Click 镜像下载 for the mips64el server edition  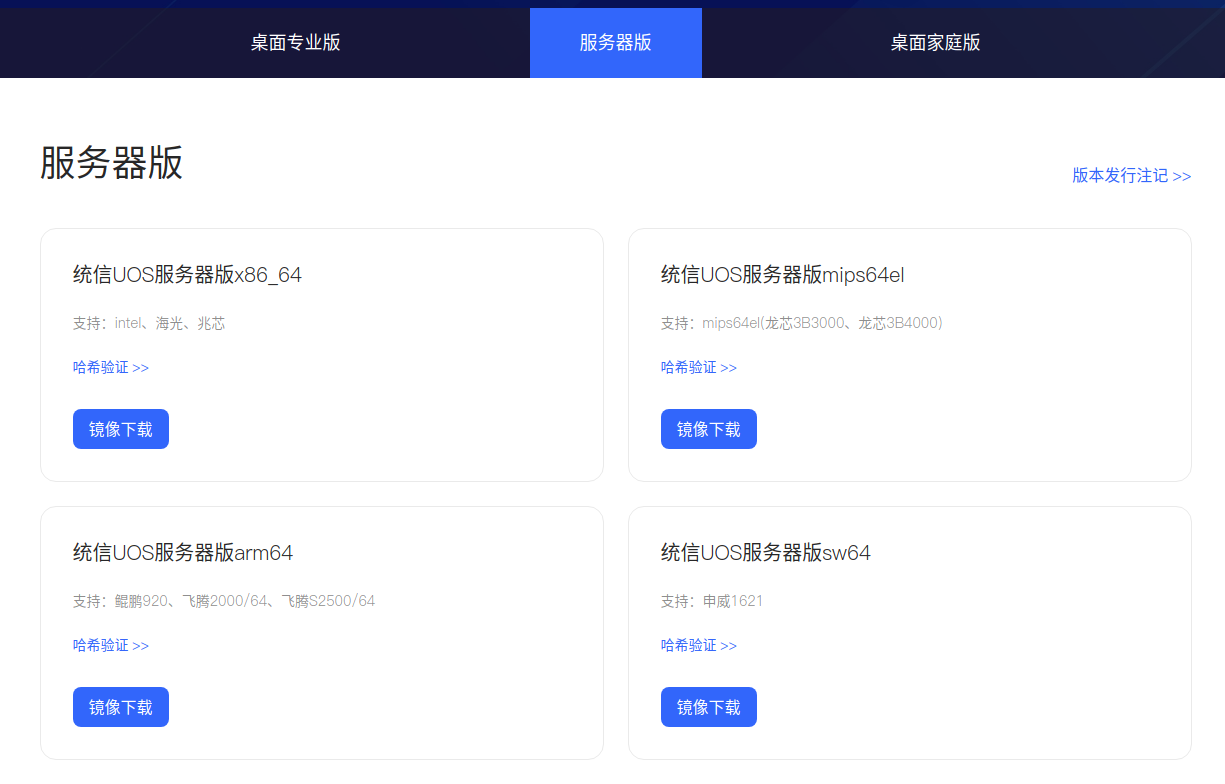(x=709, y=429)
